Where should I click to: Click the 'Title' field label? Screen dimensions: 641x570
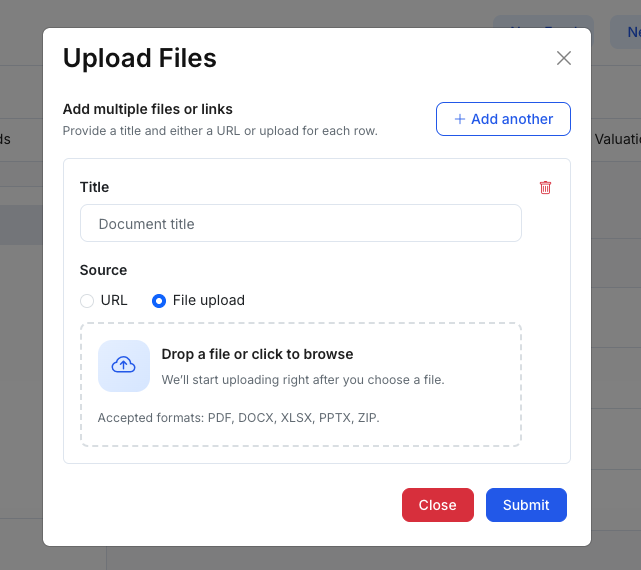[x=94, y=187]
